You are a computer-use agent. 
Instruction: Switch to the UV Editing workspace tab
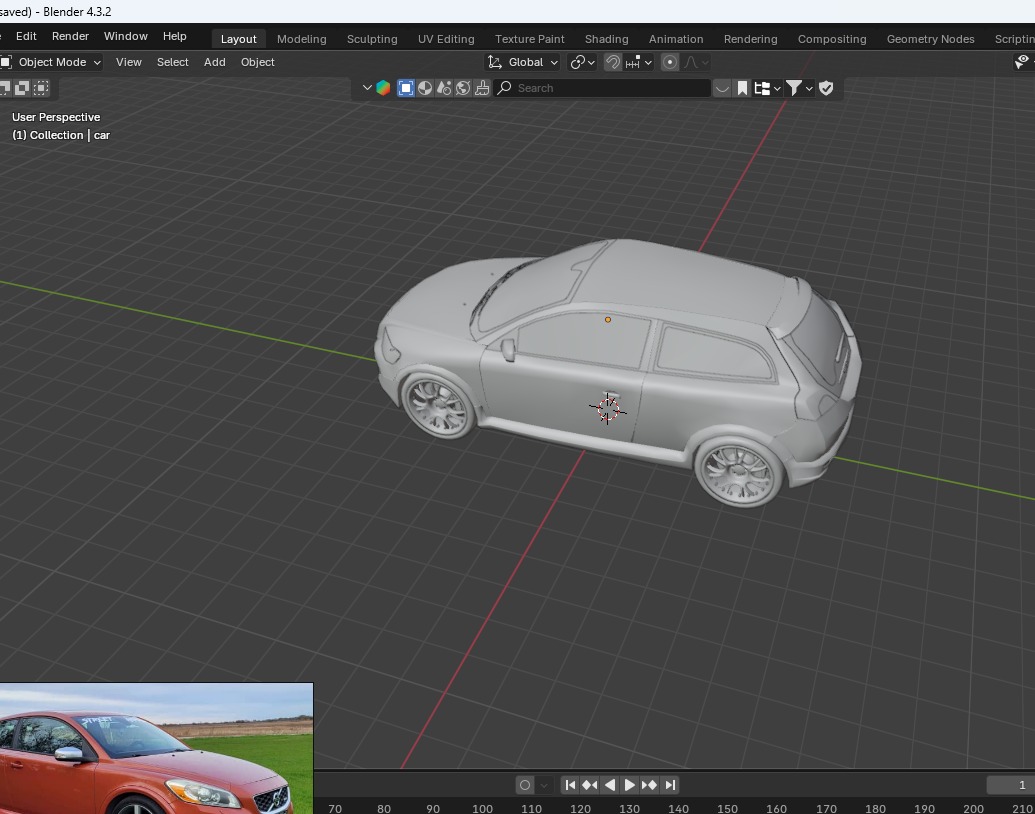pyautogui.click(x=446, y=39)
